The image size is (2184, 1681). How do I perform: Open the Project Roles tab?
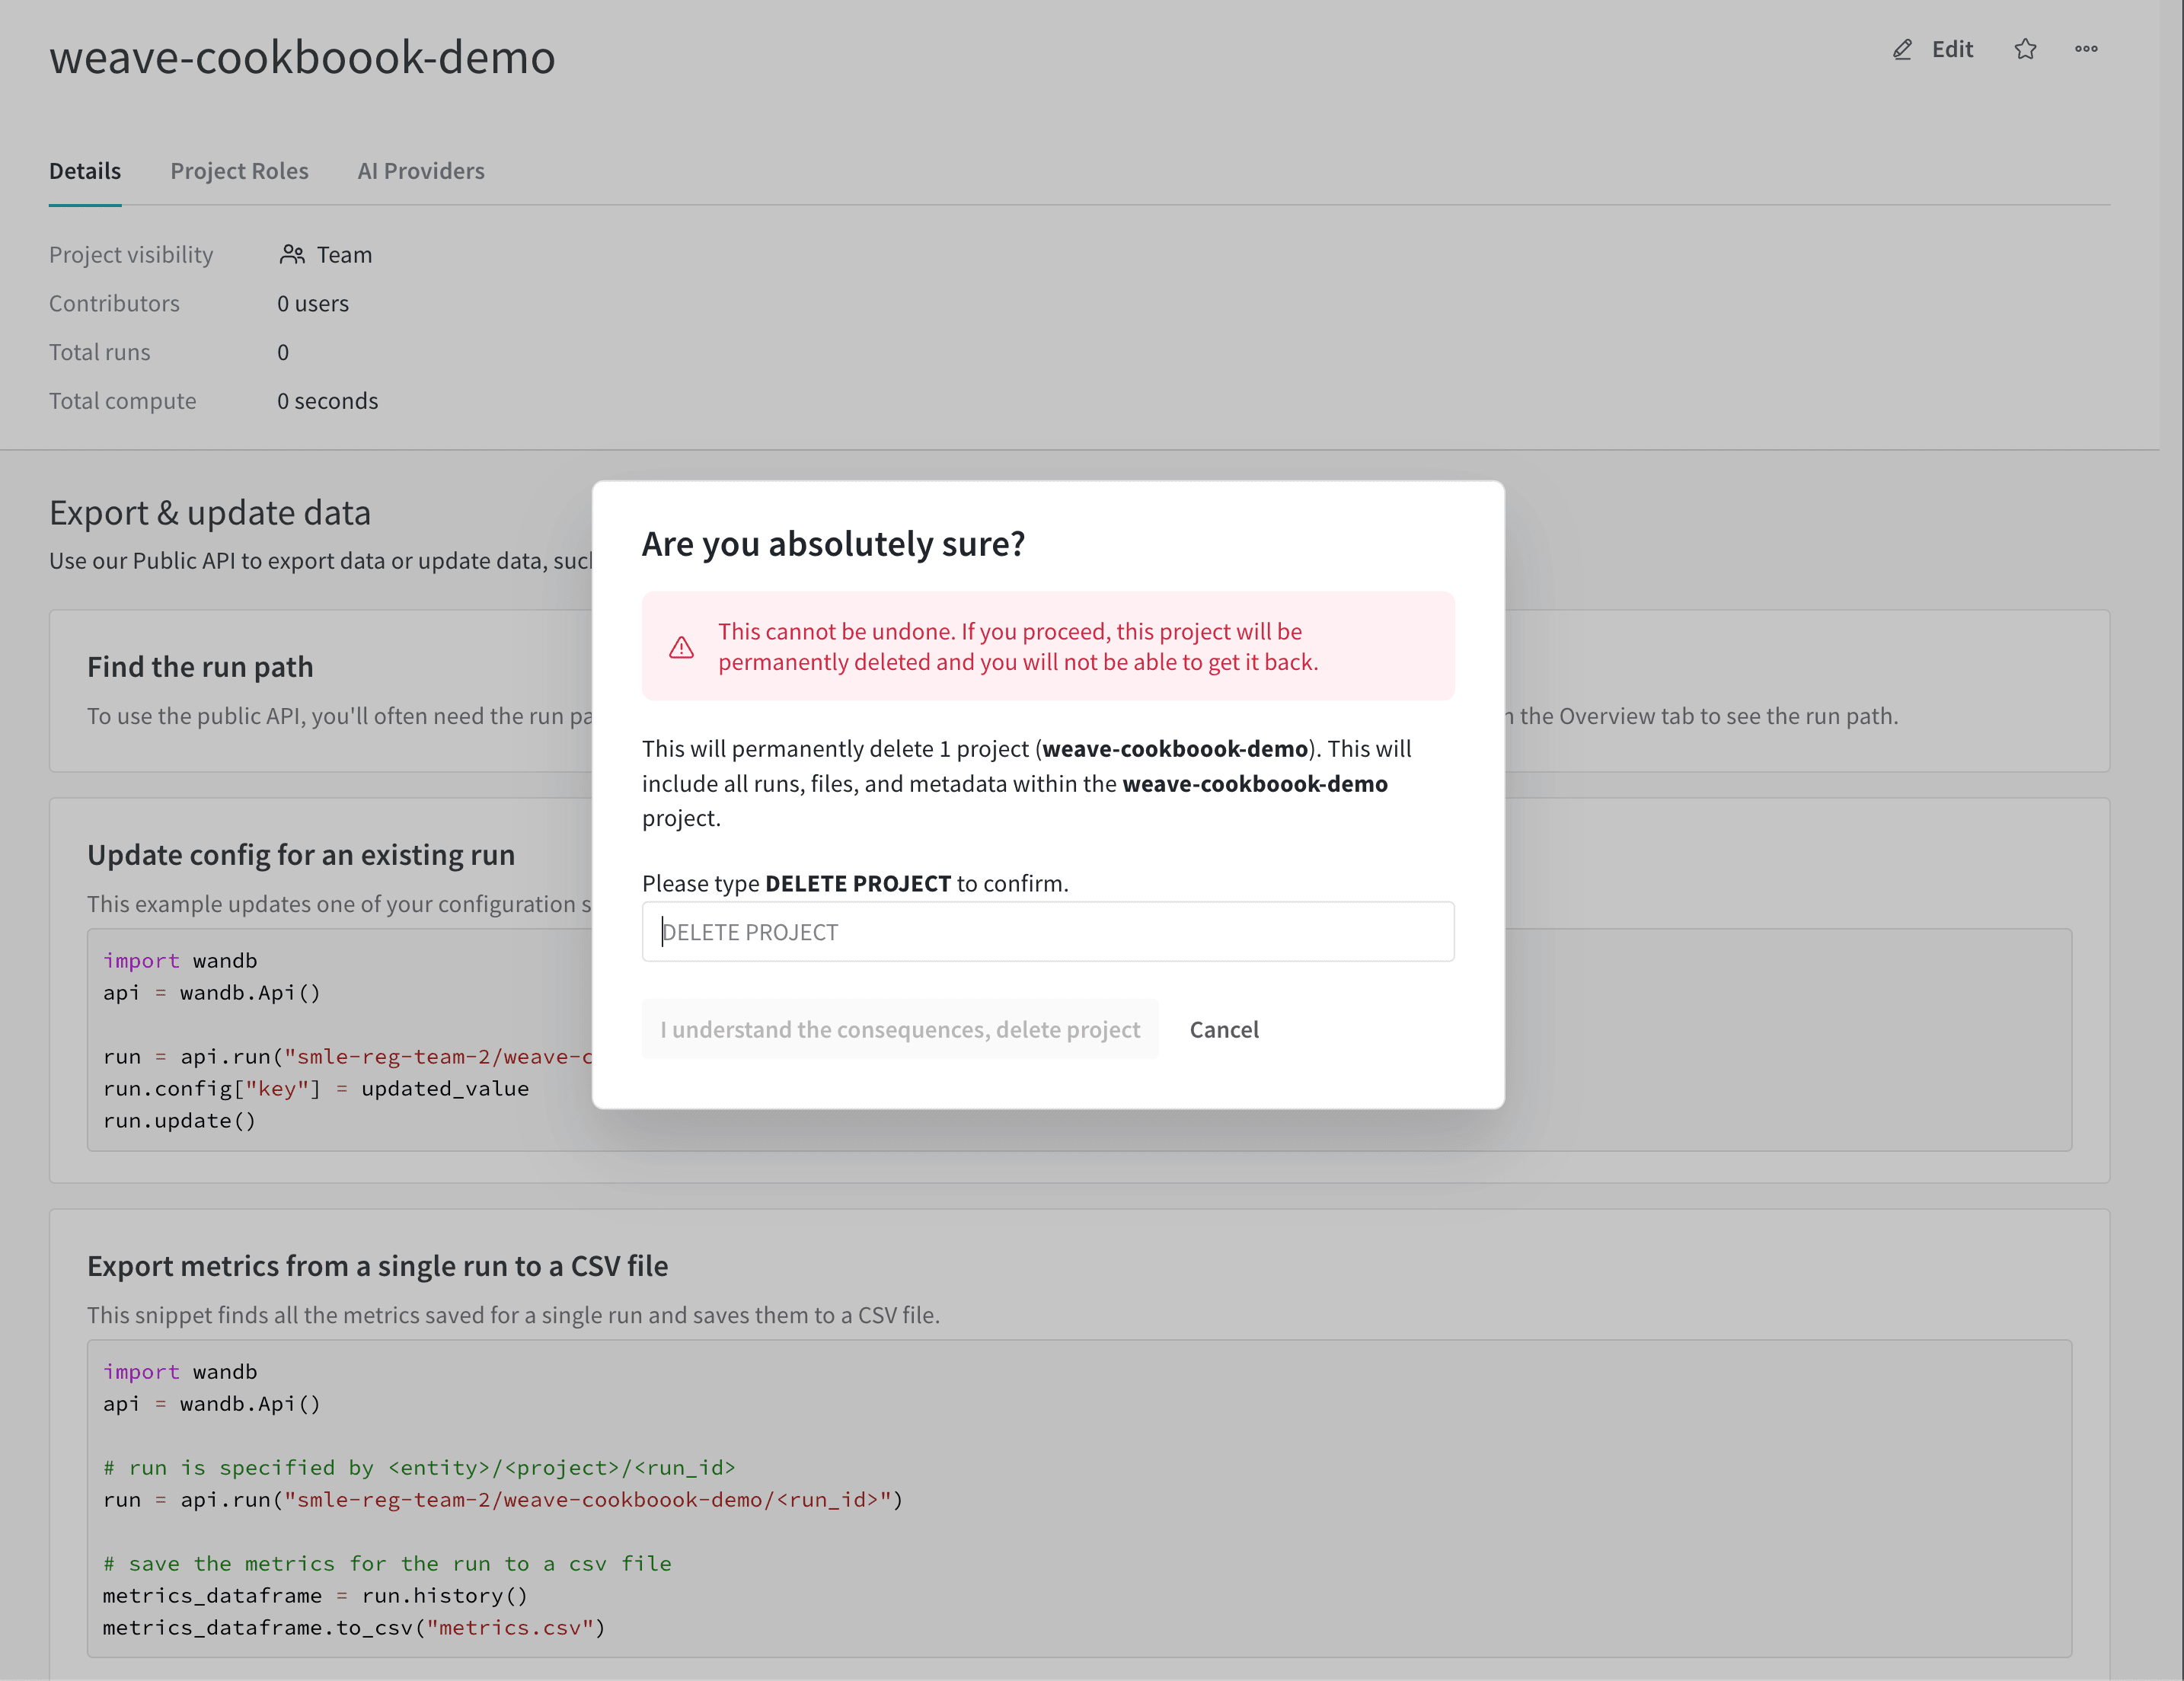click(x=239, y=171)
